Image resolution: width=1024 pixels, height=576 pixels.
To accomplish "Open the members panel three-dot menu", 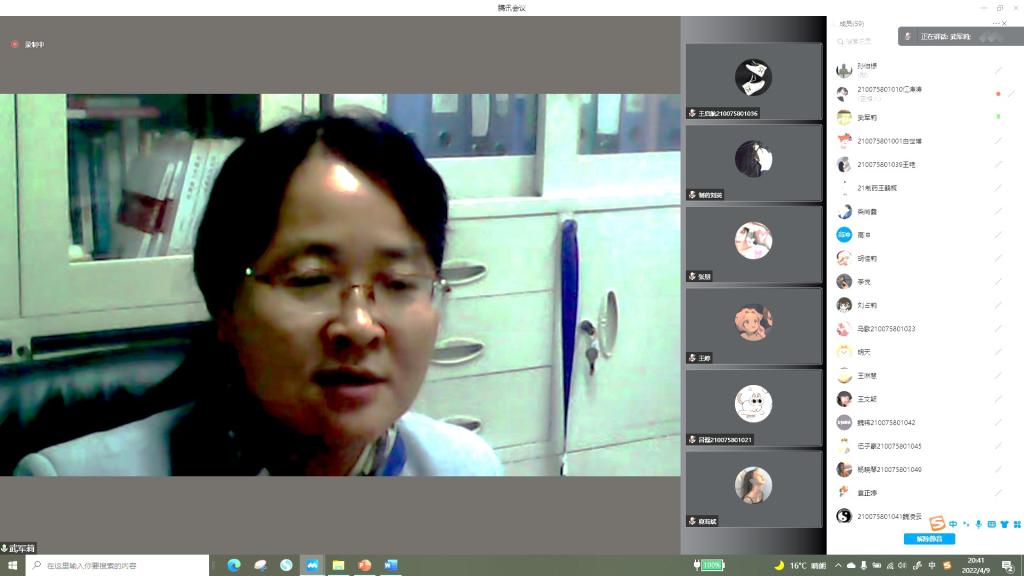I will pyautogui.click(x=995, y=23).
